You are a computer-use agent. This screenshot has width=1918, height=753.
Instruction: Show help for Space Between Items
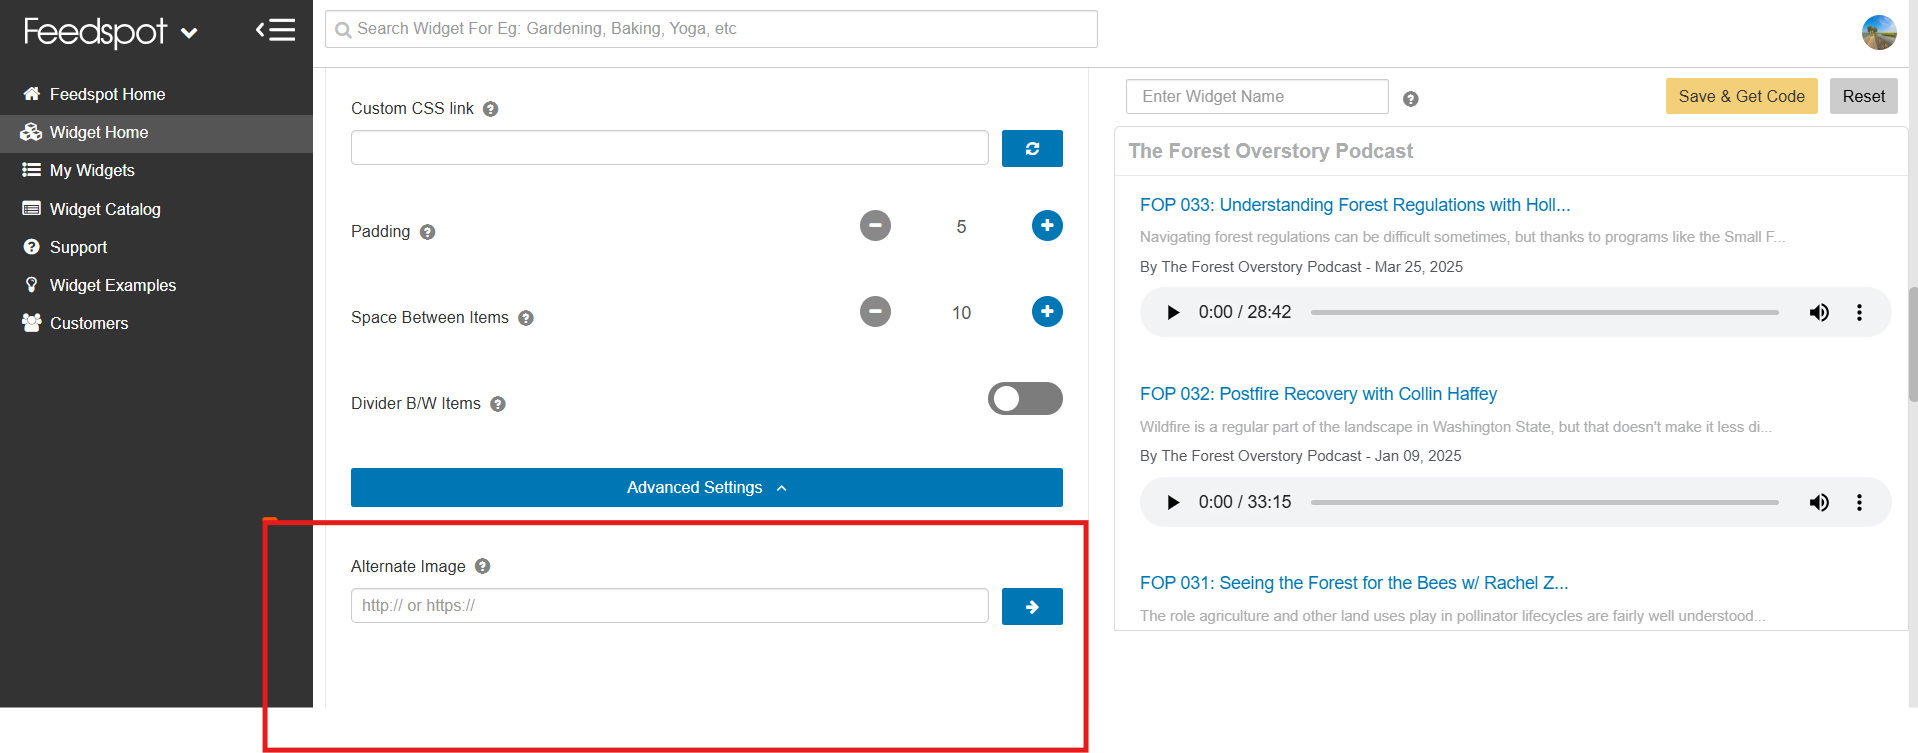pos(525,318)
